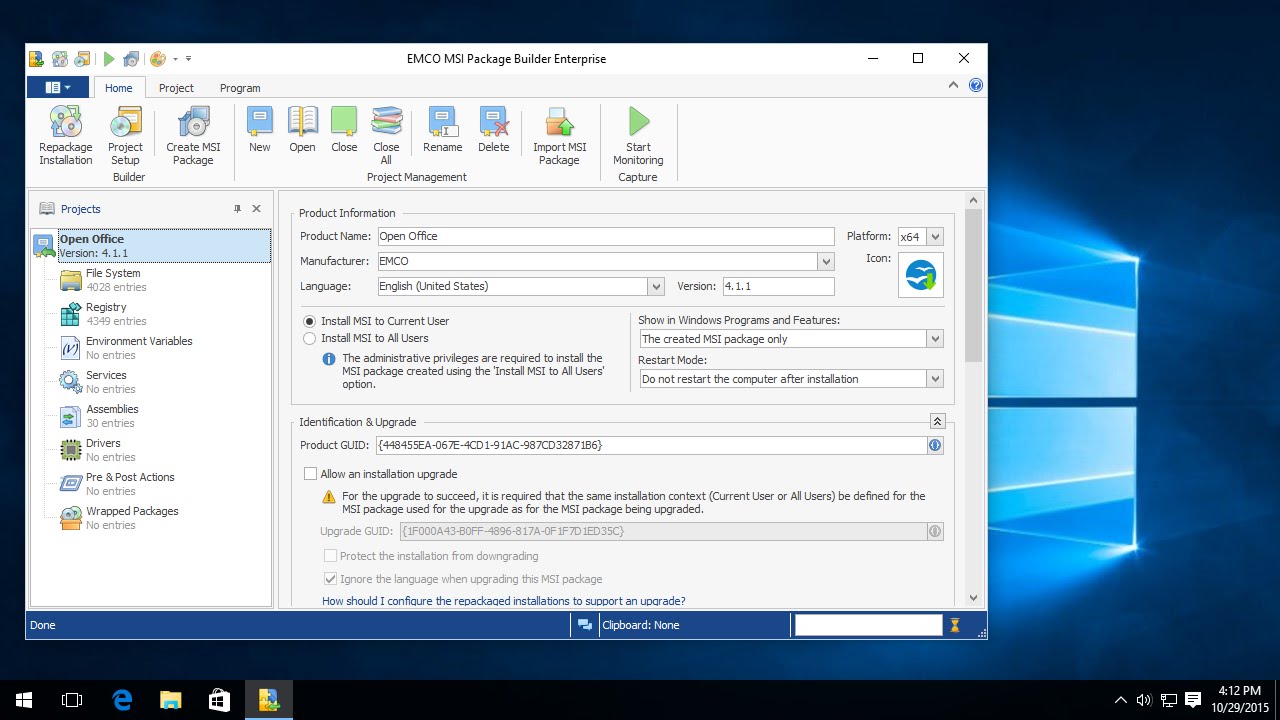This screenshot has width=1280, height=720.
Task: Collapse the ribbon with the chevron
Action: (x=953, y=86)
